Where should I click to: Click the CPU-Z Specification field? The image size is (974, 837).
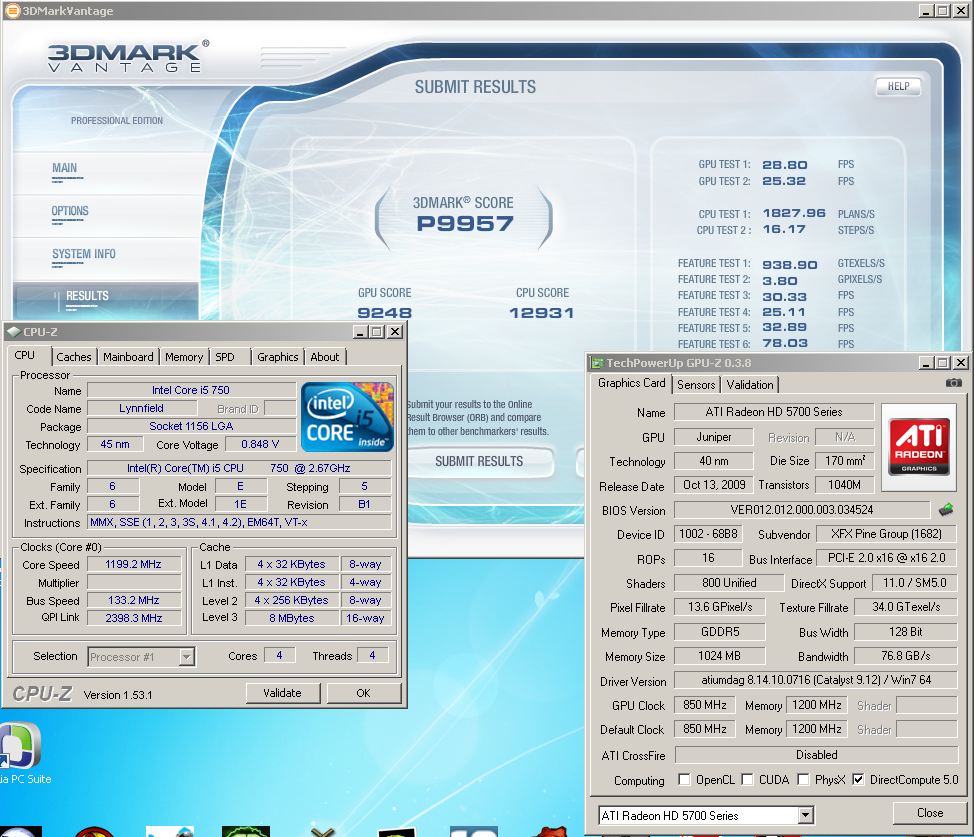tap(239, 468)
